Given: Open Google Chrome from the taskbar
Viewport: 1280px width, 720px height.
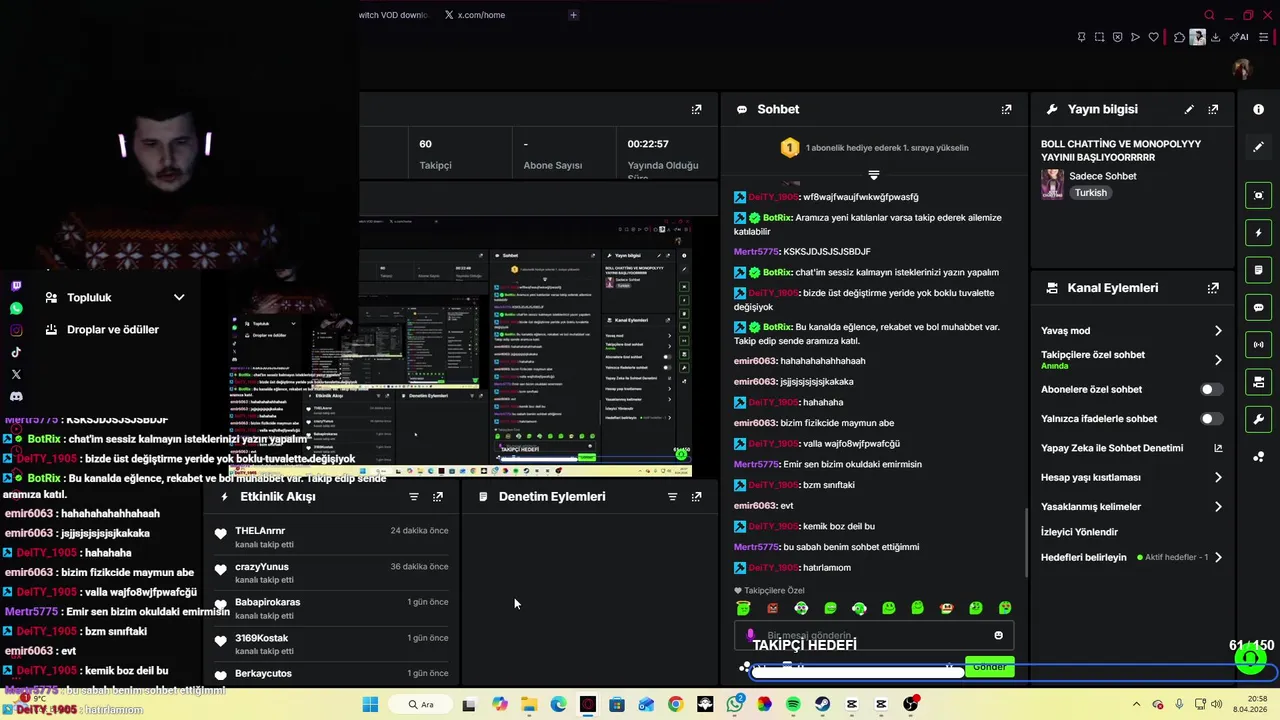Looking at the screenshot, I should click(676, 704).
